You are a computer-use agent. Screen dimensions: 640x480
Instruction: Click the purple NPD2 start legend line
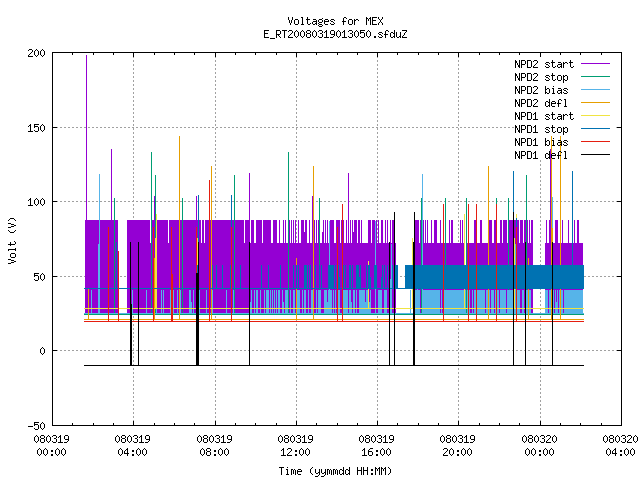(x=596, y=64)
